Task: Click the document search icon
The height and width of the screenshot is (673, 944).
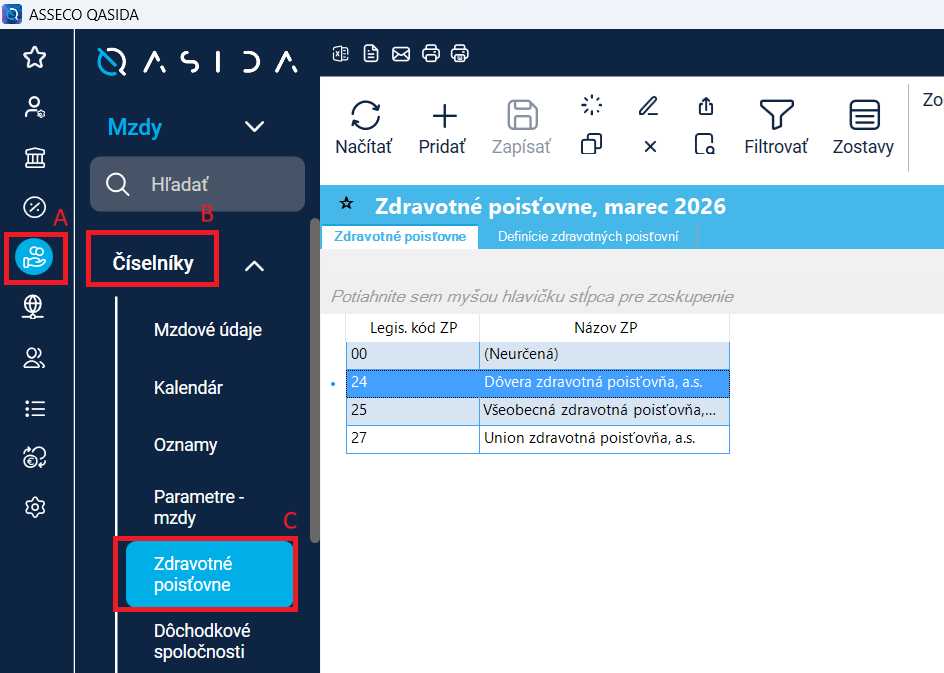Action: coord(705,144)
